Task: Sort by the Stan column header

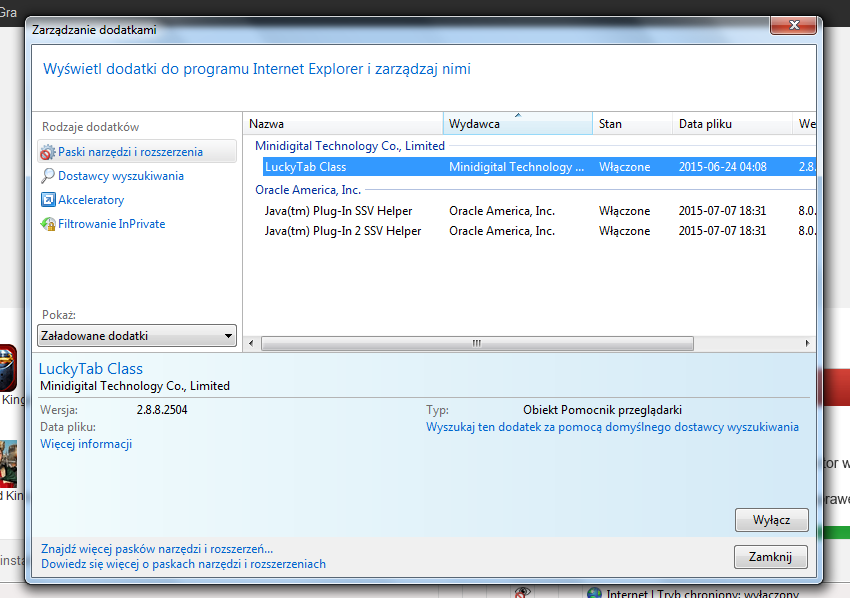Action: click(x=632, y=124)
